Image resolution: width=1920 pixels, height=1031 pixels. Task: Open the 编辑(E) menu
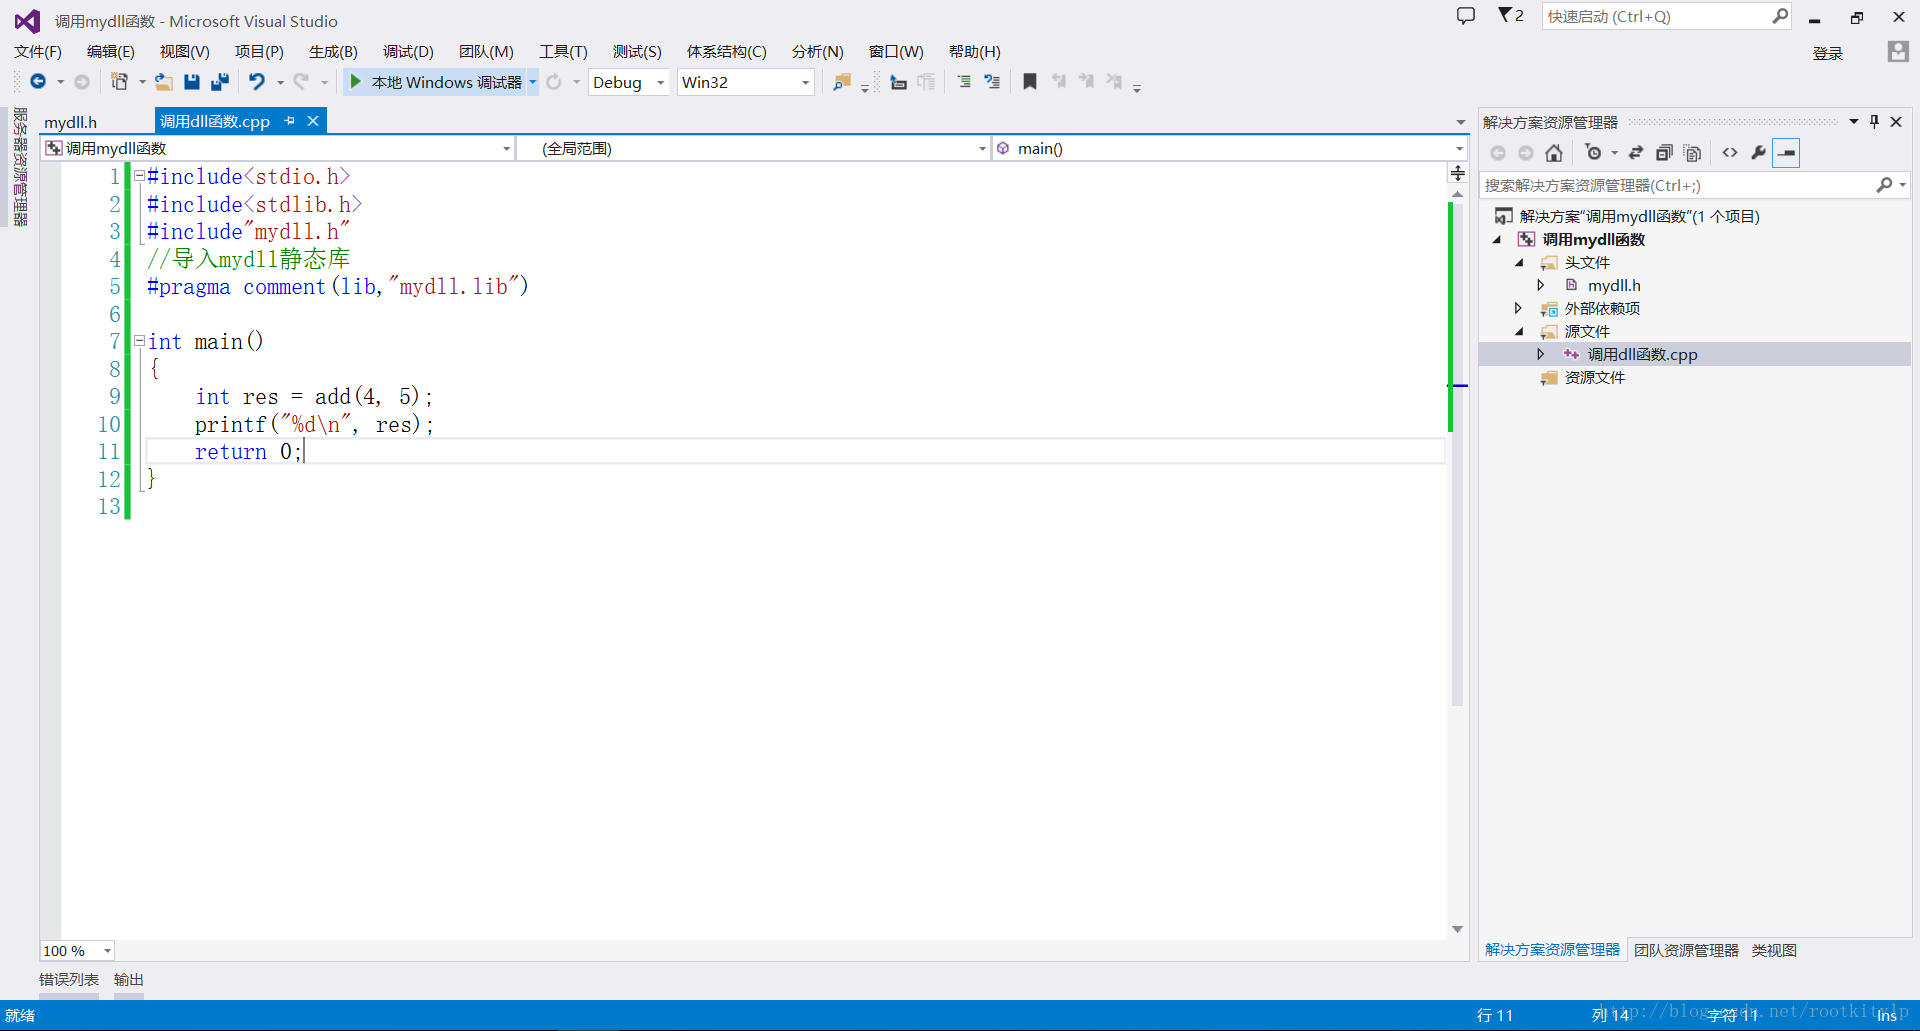coord(111,51)
